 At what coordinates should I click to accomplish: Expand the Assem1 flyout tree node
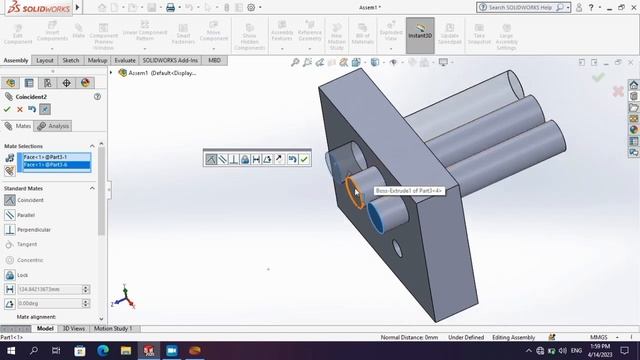111,73
